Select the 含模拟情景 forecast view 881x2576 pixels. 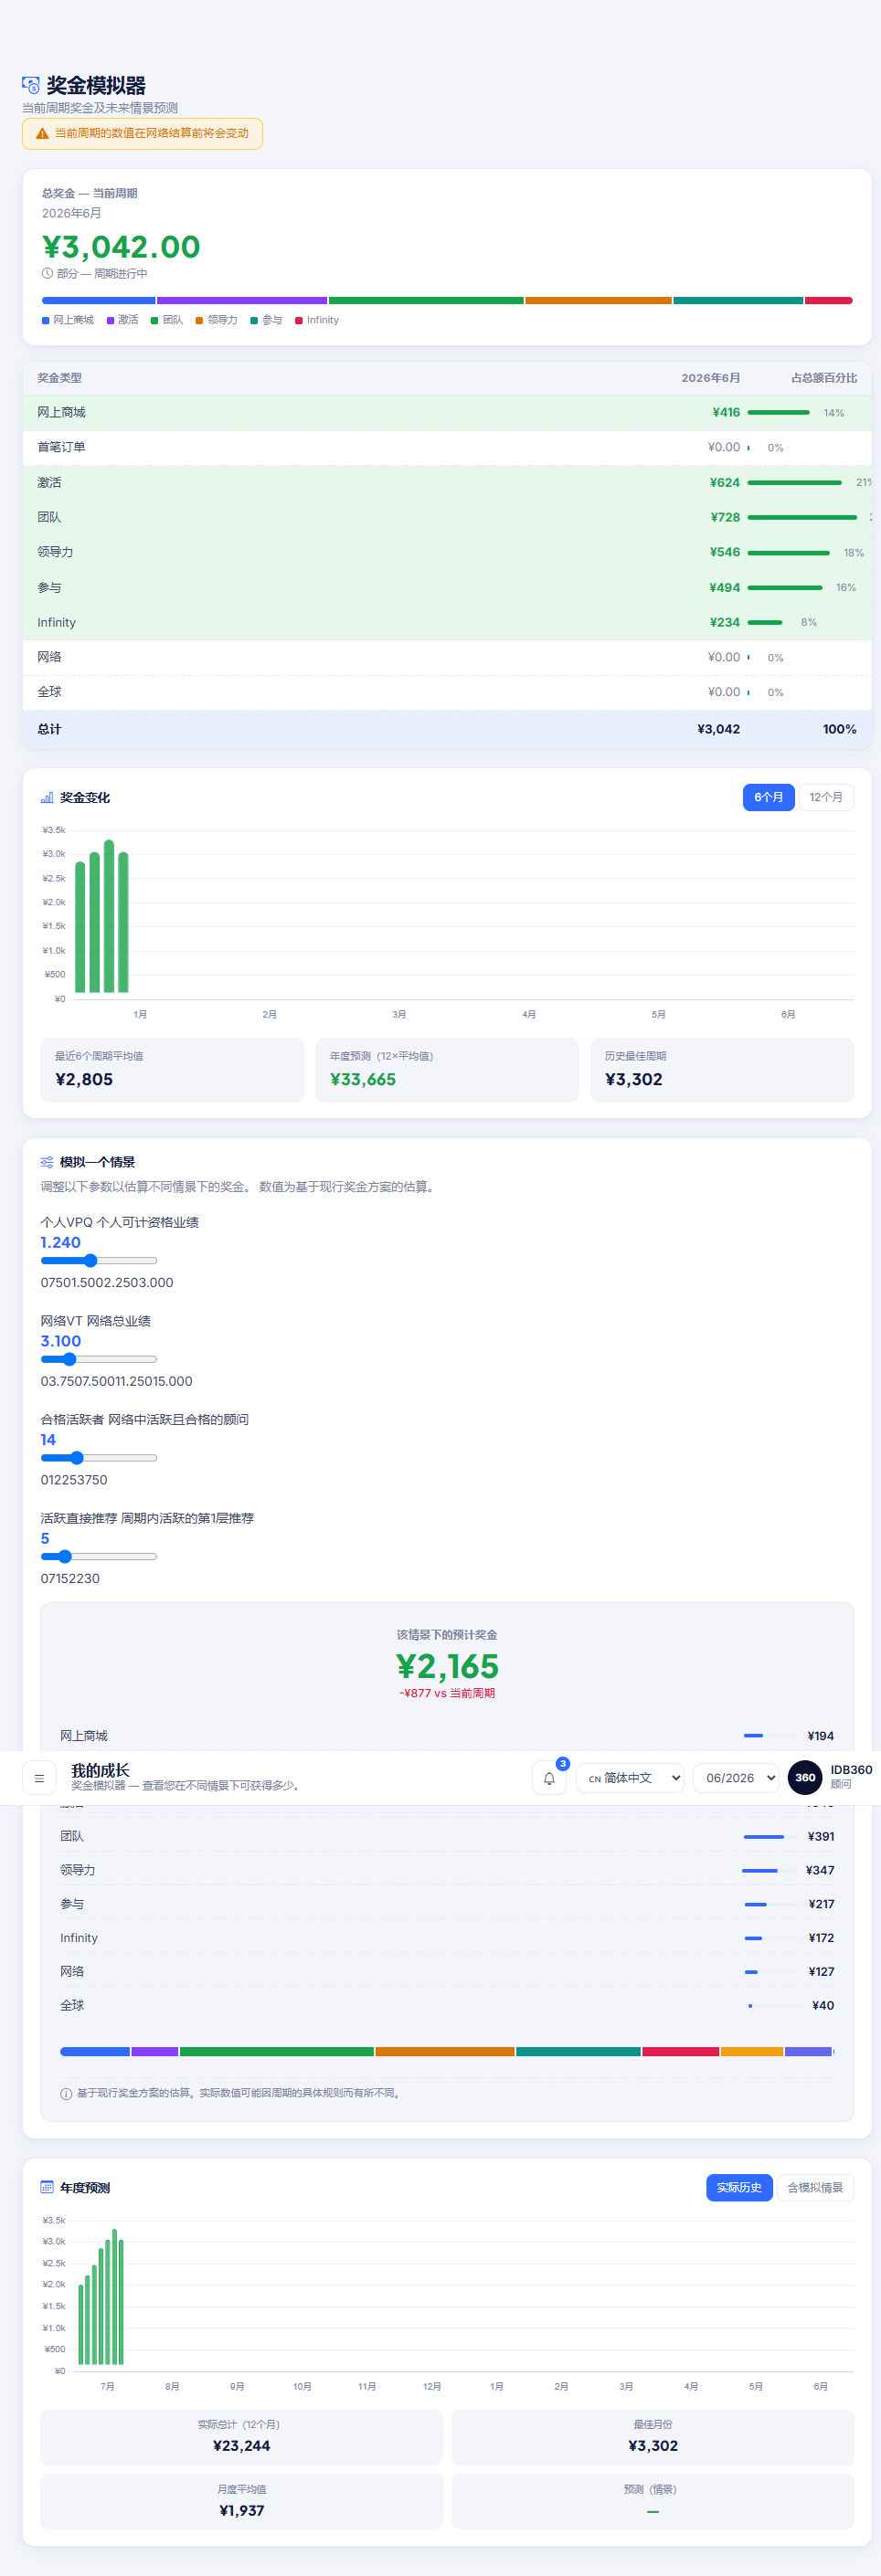(815, 2187)
